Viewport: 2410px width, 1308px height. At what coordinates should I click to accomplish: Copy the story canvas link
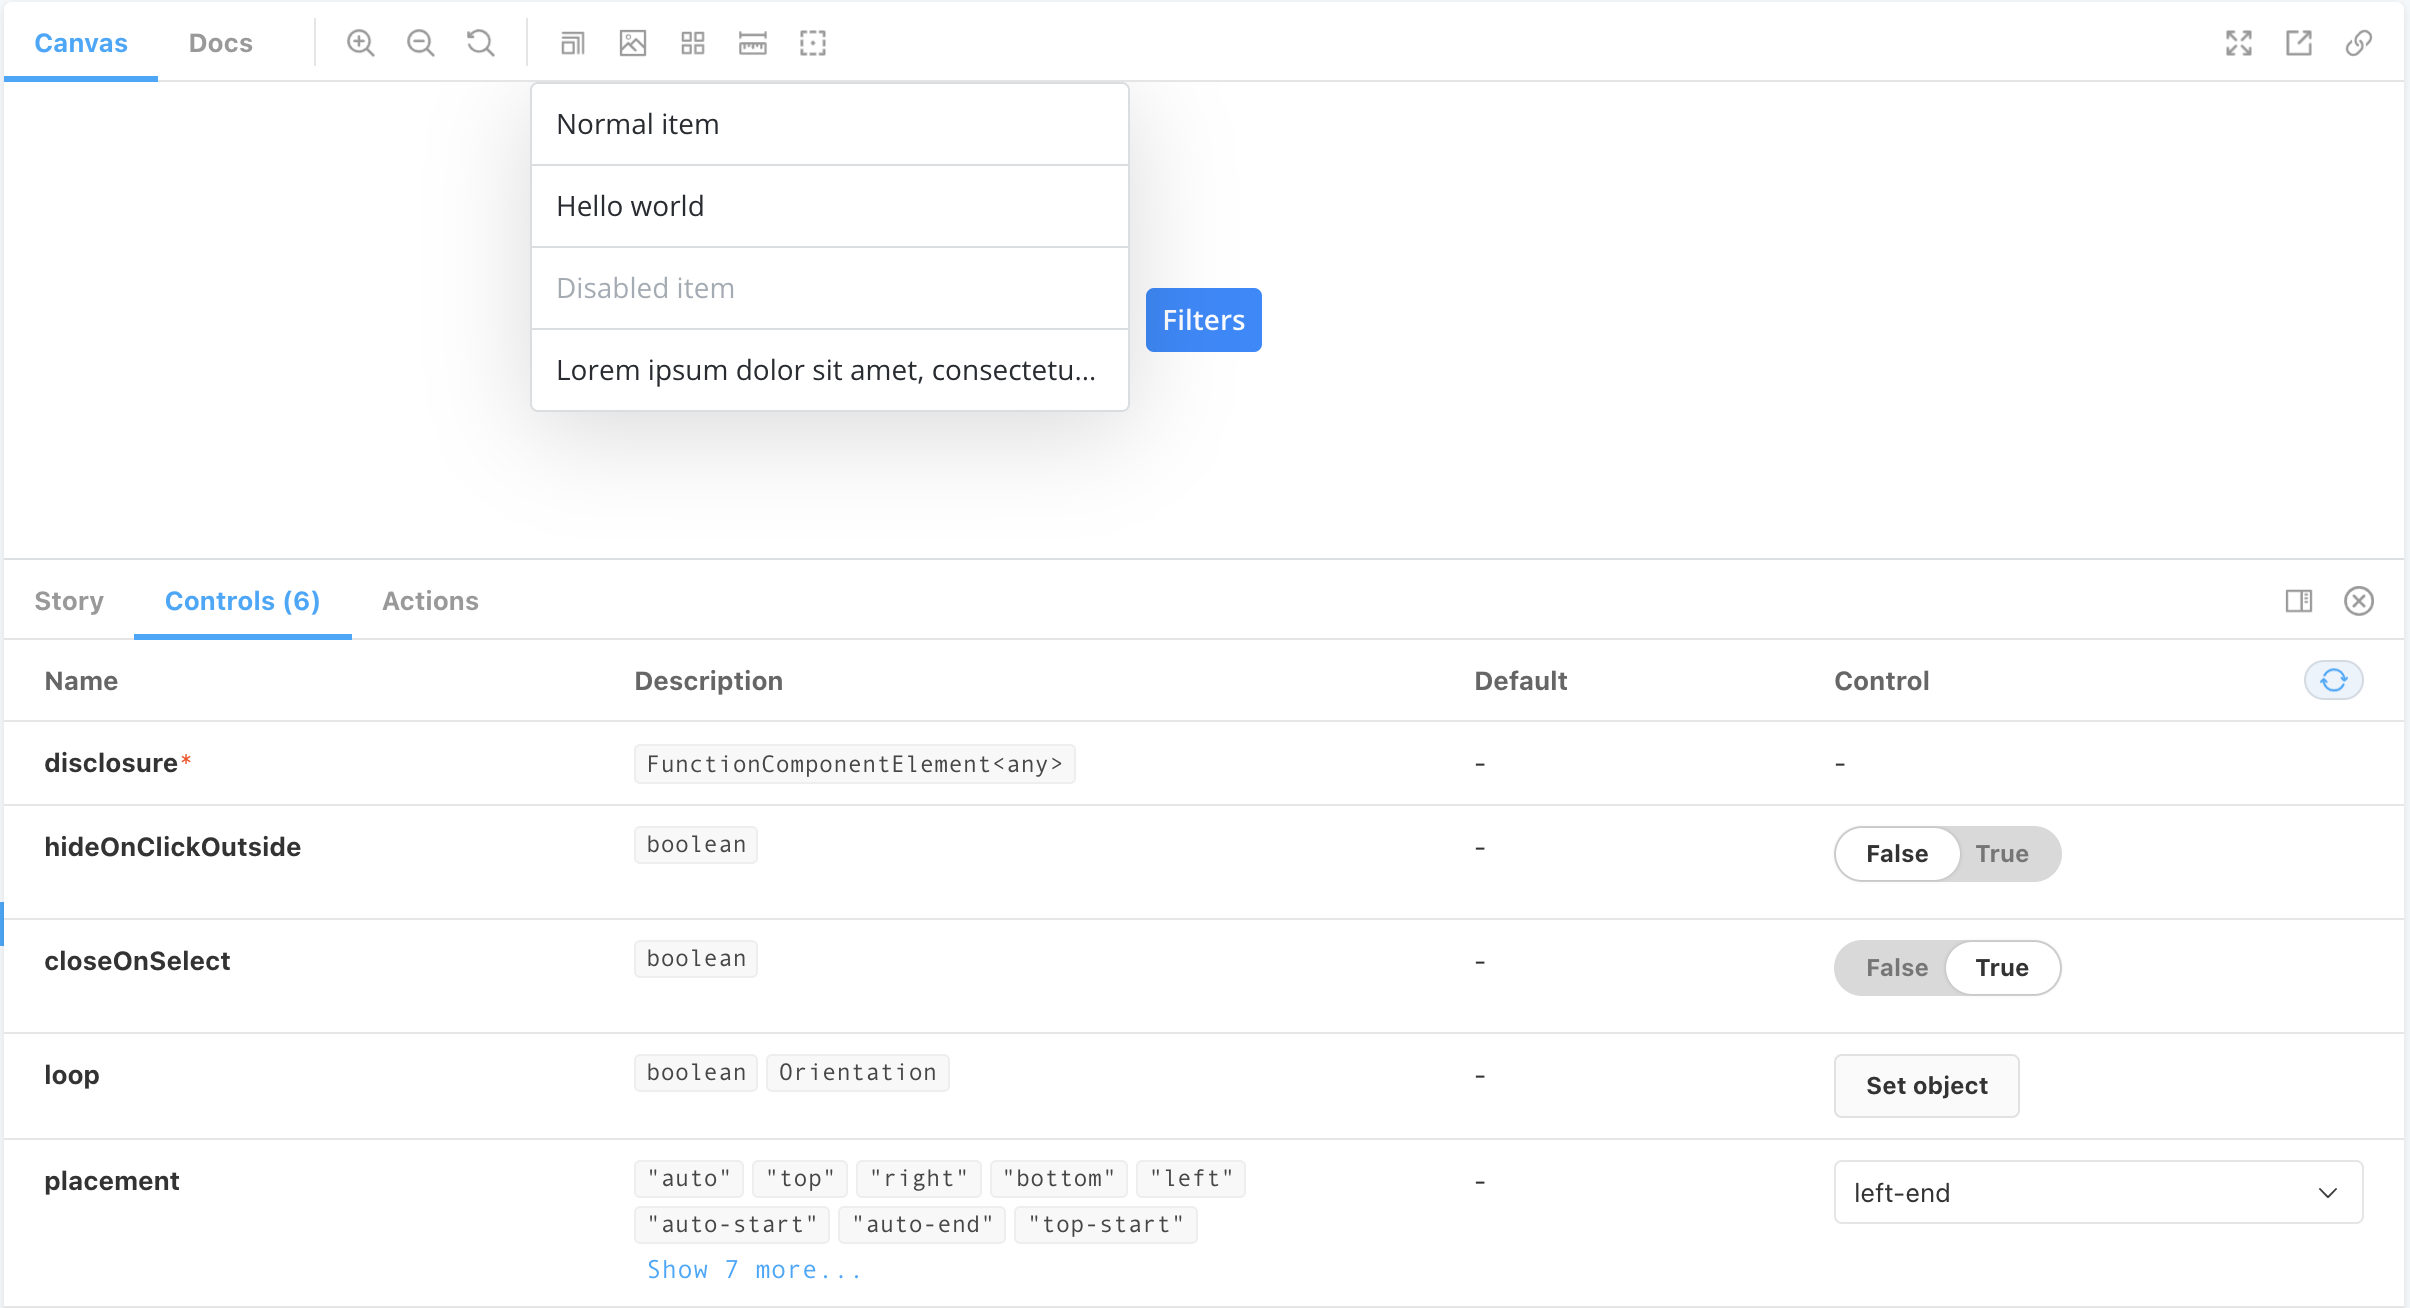[x=2360, y=43]
